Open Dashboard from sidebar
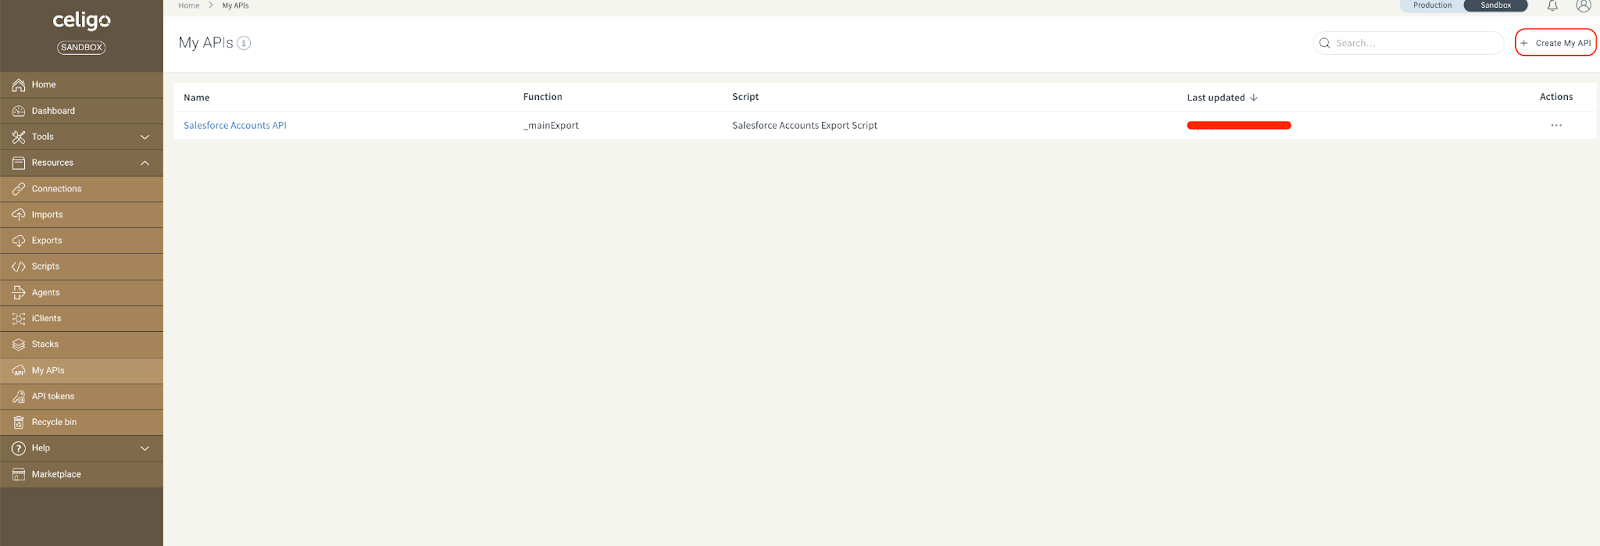This screenshot has width=1600, height=546. point(81,111)
